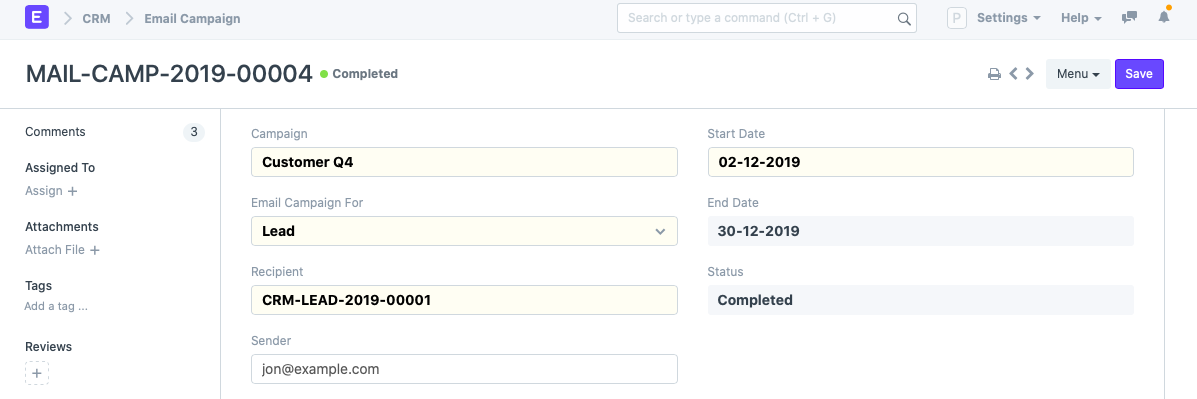Add a review with plus box
Image resolution: width=1197 pixels, height=399 pixels.
[x=37, y=373]
